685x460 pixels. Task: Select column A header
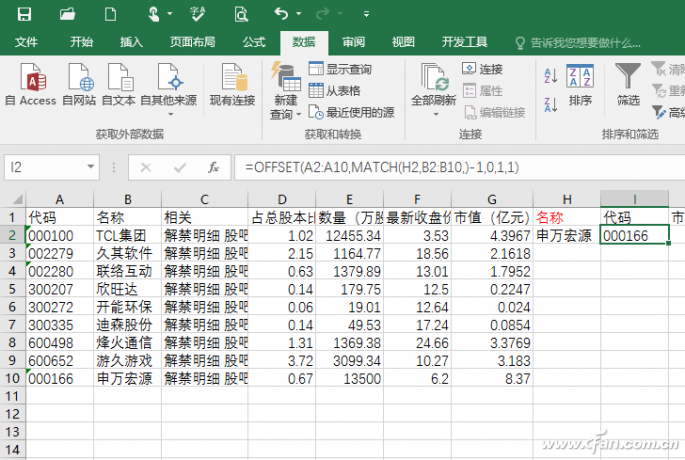pos(59,200)
